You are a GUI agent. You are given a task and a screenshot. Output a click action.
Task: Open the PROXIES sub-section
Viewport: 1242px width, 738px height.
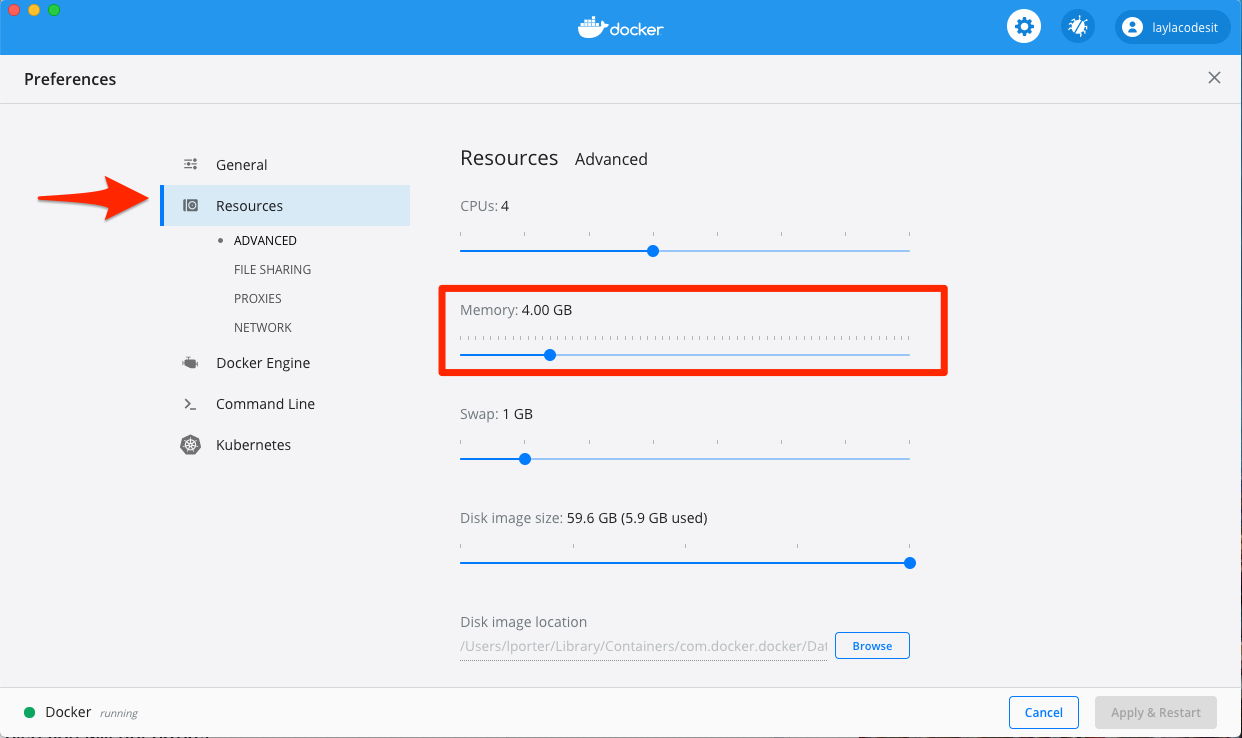(258, 299)
